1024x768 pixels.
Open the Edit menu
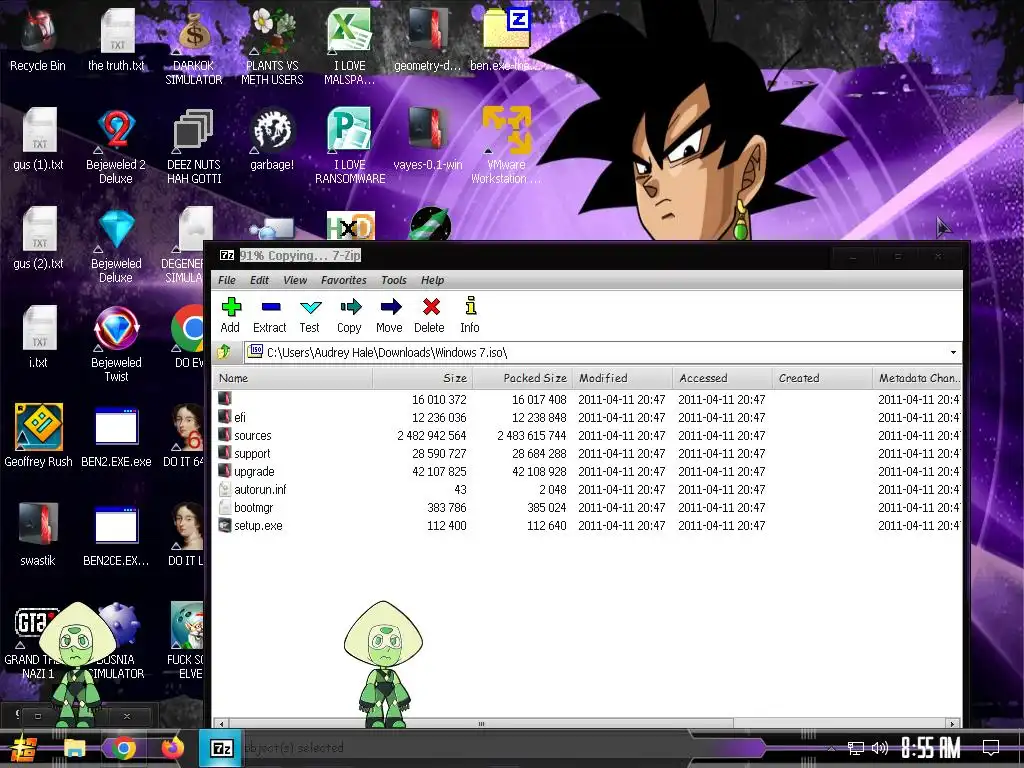click(x=259, y=280)
